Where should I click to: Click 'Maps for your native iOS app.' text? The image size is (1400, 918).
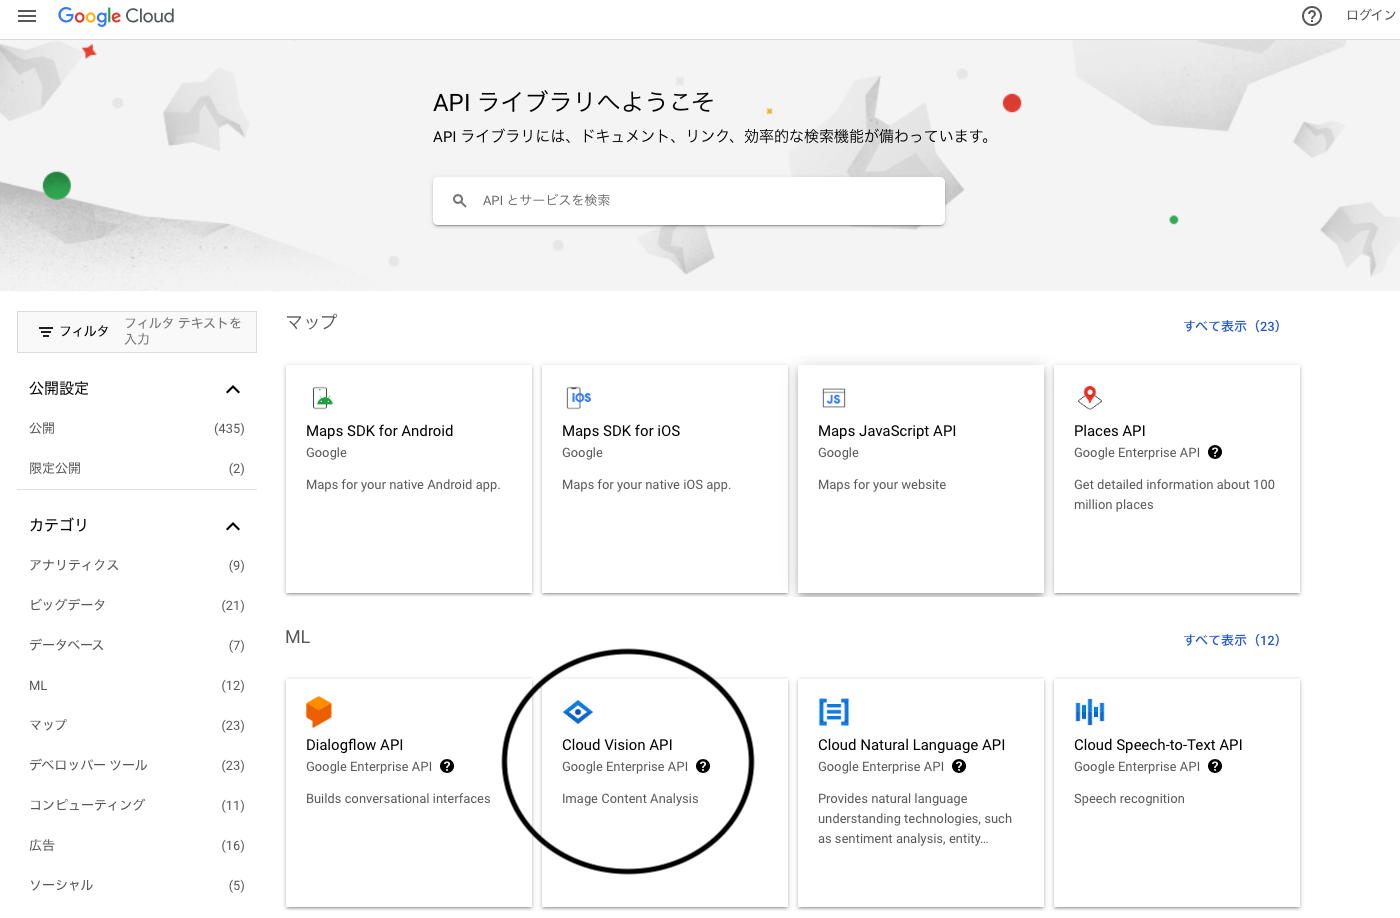[x=646, y=485]
